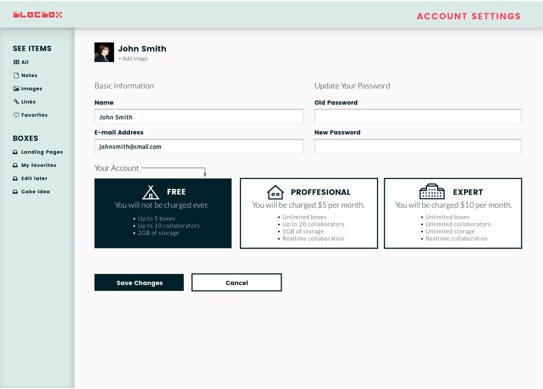
Task: Focus the E-mail Address input field
Action: [199, 147]
